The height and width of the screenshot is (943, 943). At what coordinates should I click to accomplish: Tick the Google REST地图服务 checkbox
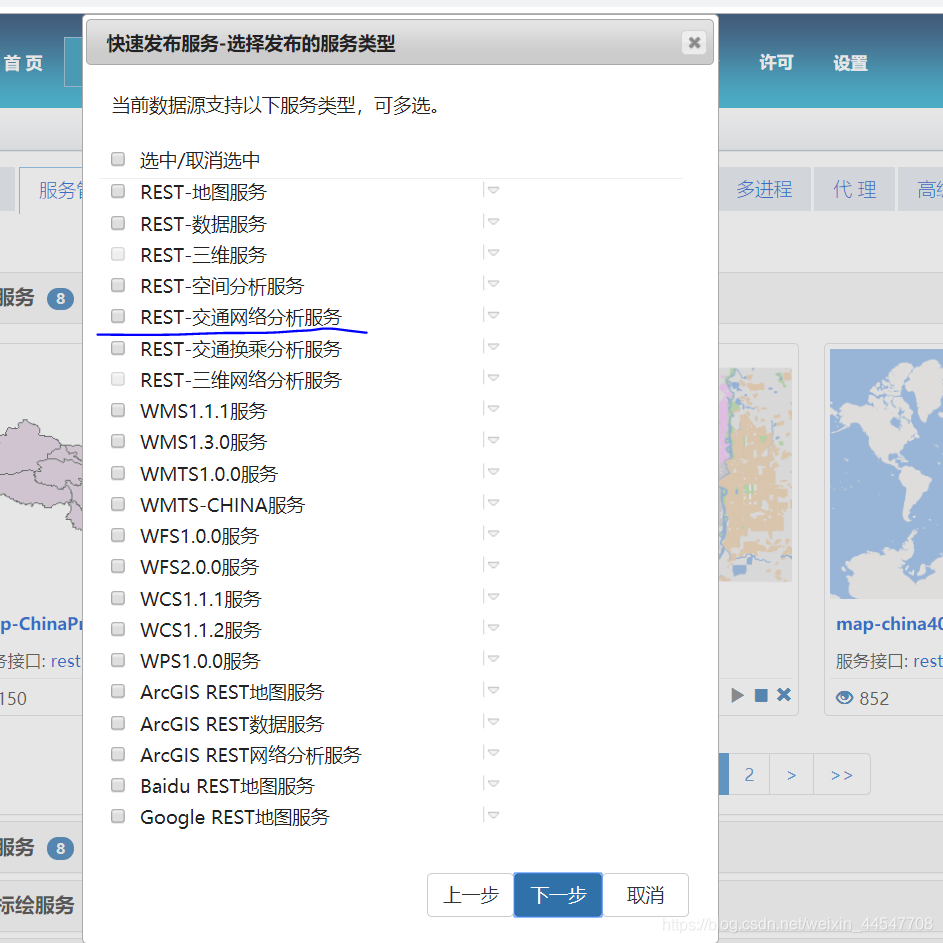click(x=118, y=816)
